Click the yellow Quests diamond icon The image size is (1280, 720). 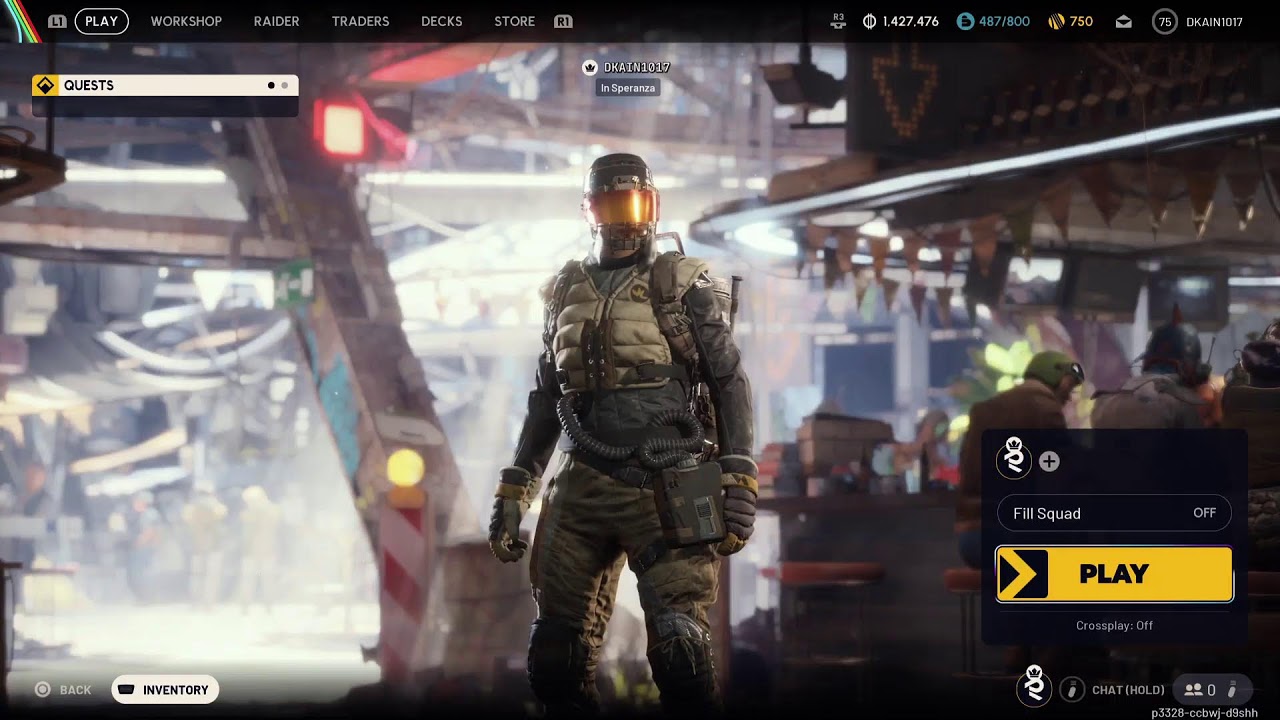[x=45, y=85]
